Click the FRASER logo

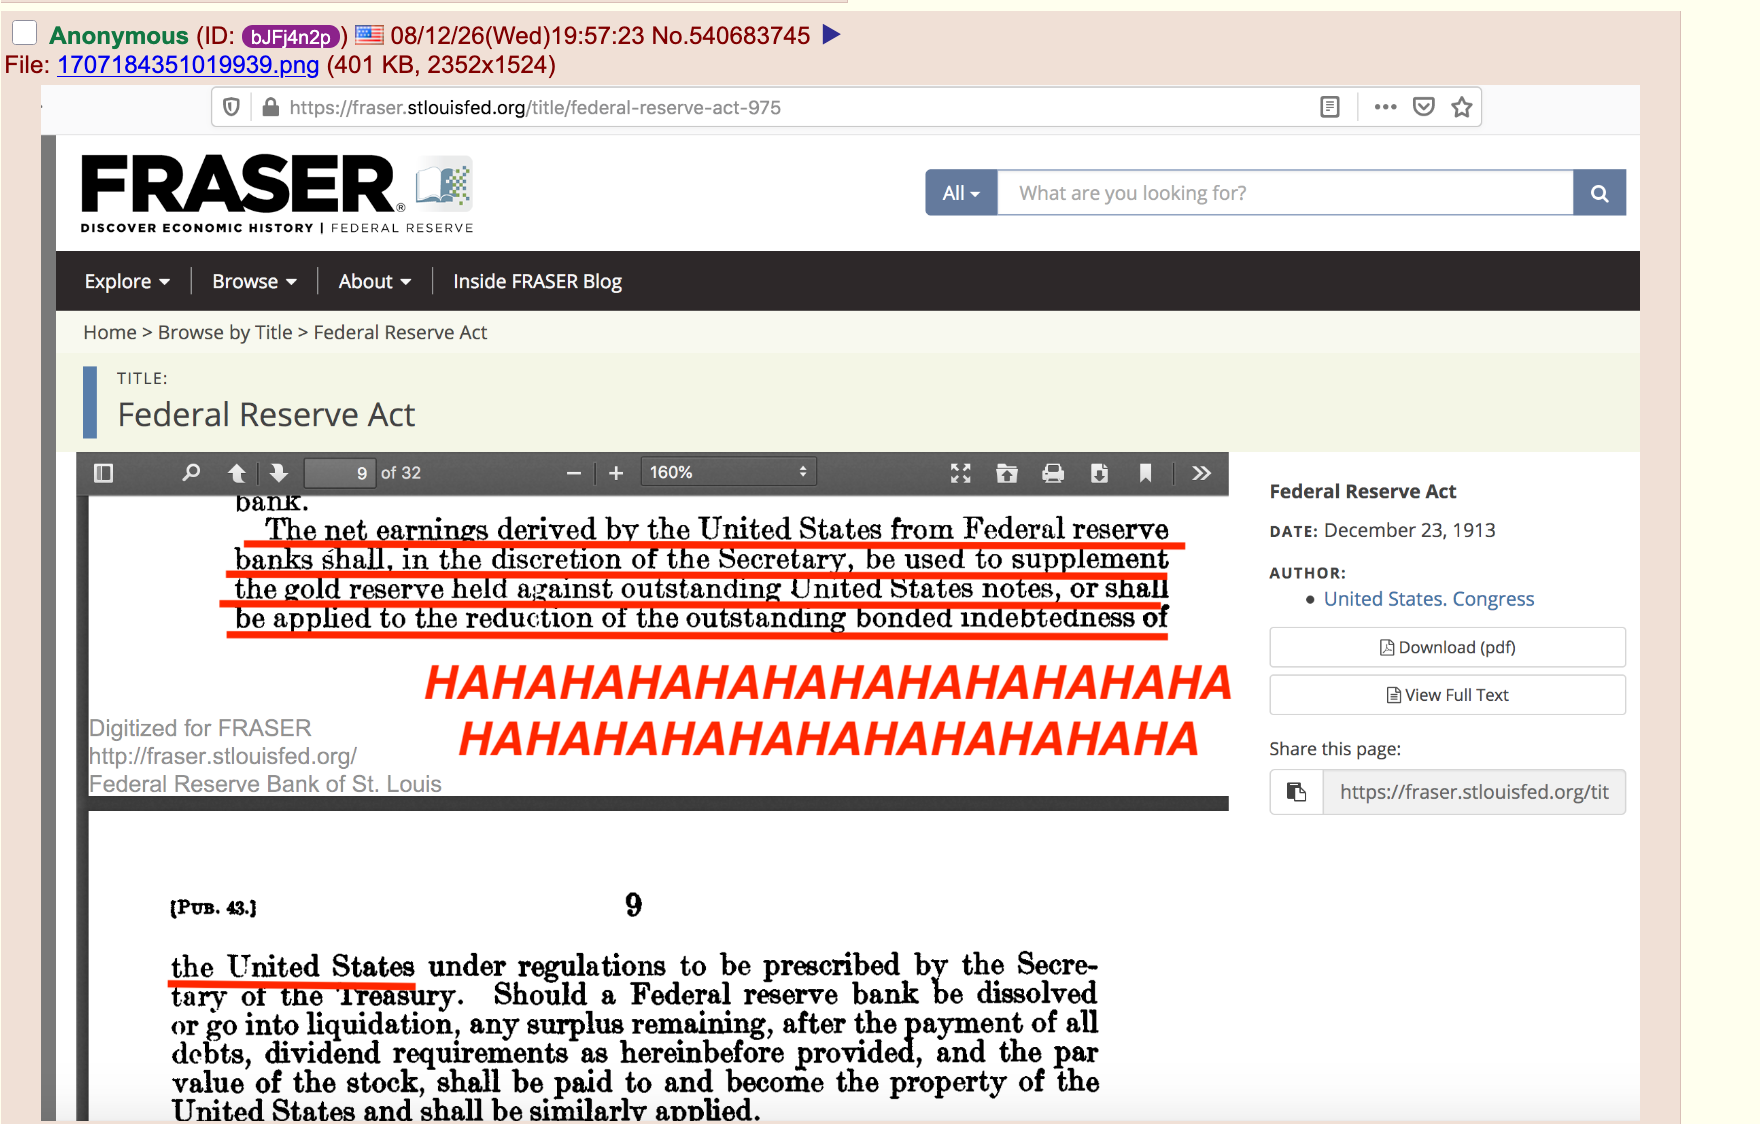point(277,194)
